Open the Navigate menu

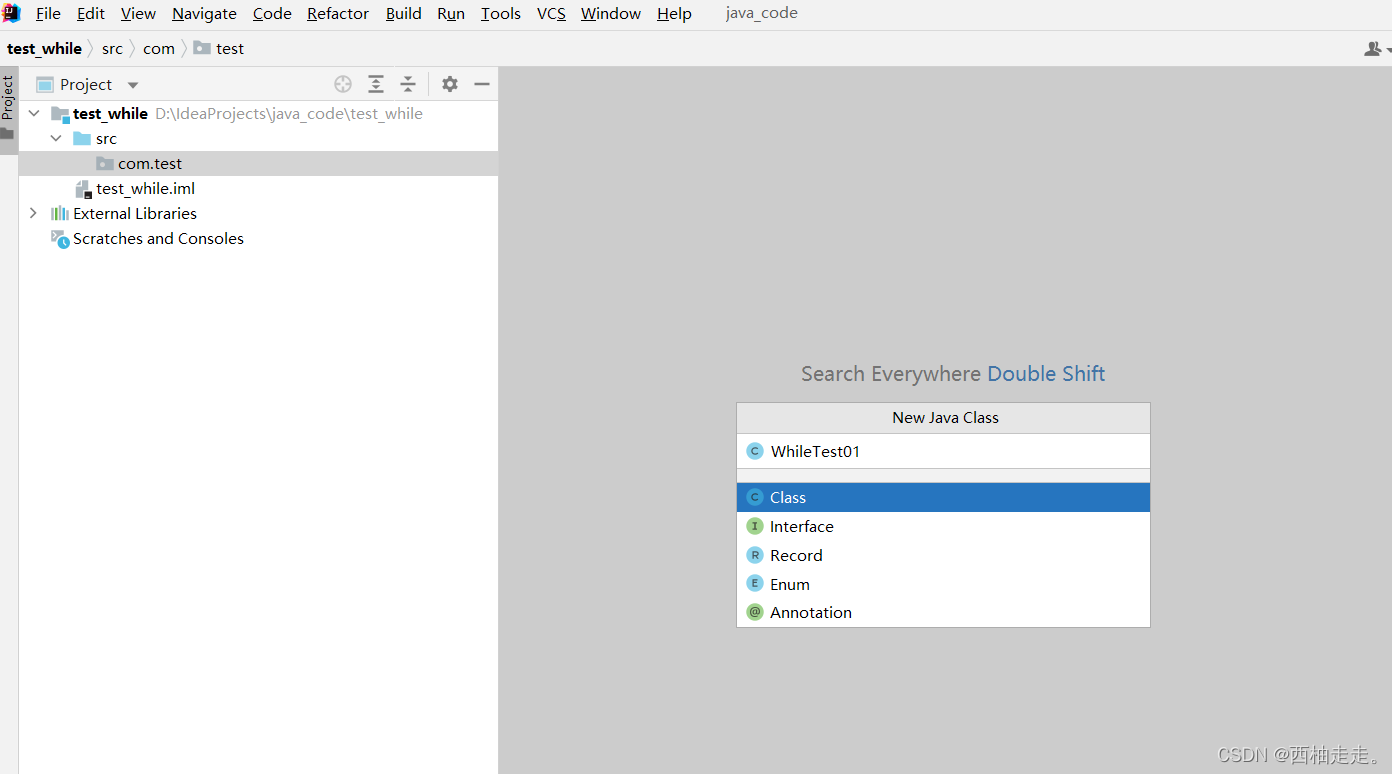tap(204, 13)
